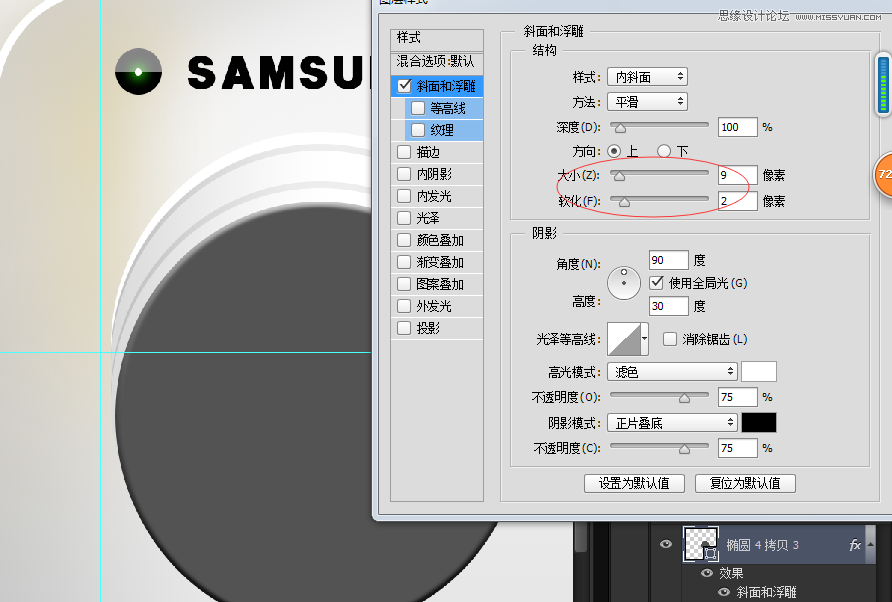892x602 pixels.
Task: Enable the 内发光 checkbox
Action: point(404,196)
